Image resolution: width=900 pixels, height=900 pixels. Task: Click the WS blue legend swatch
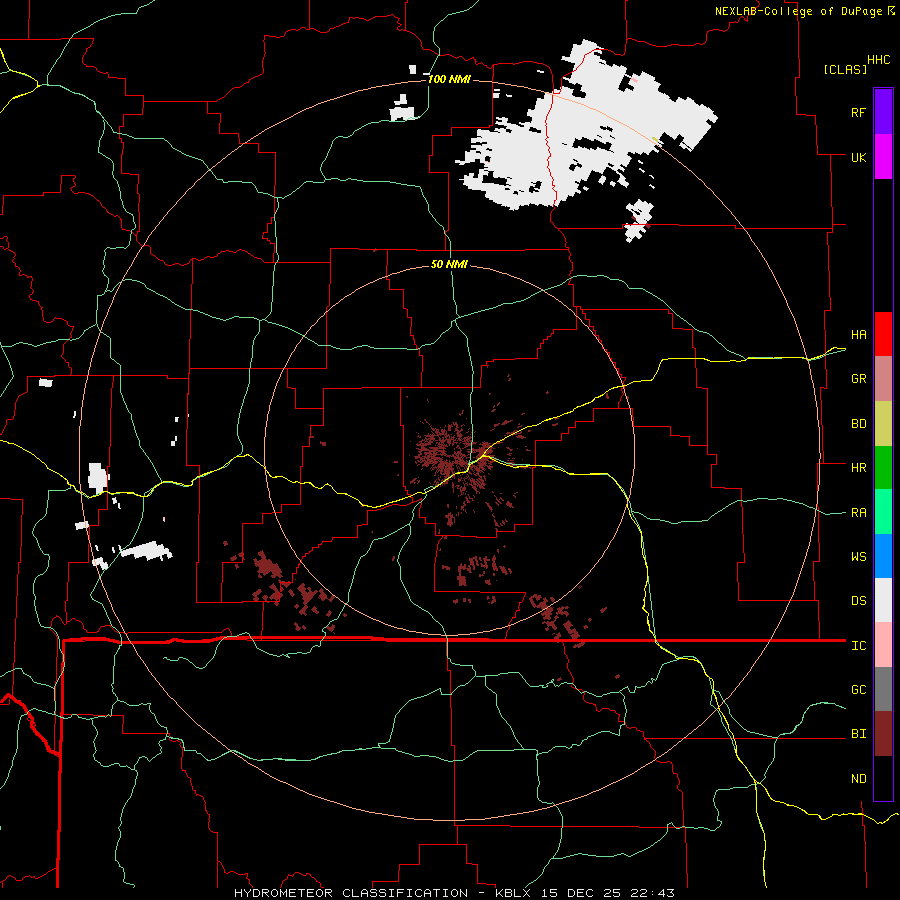(x=883, y=556)
